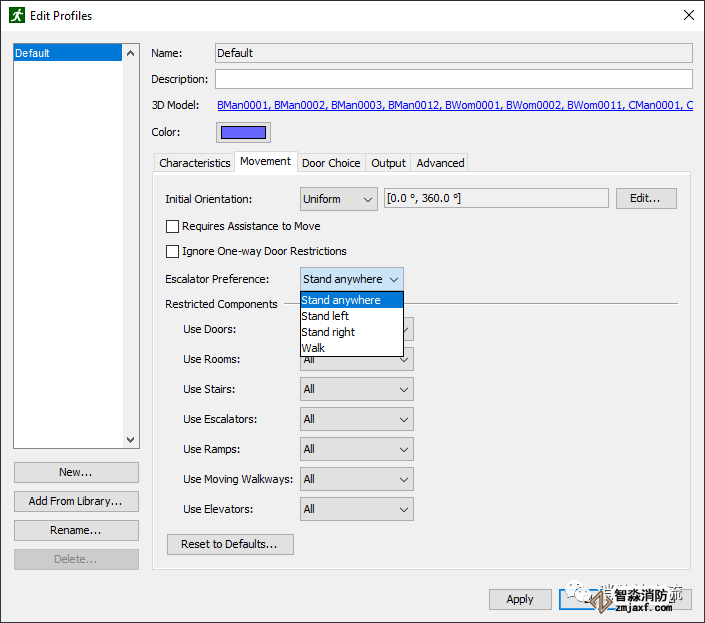The height and width of the screenshot is (623, 705).
Task: Open the Initial Orientation Uniform dropdown
Action: (338, 199)
